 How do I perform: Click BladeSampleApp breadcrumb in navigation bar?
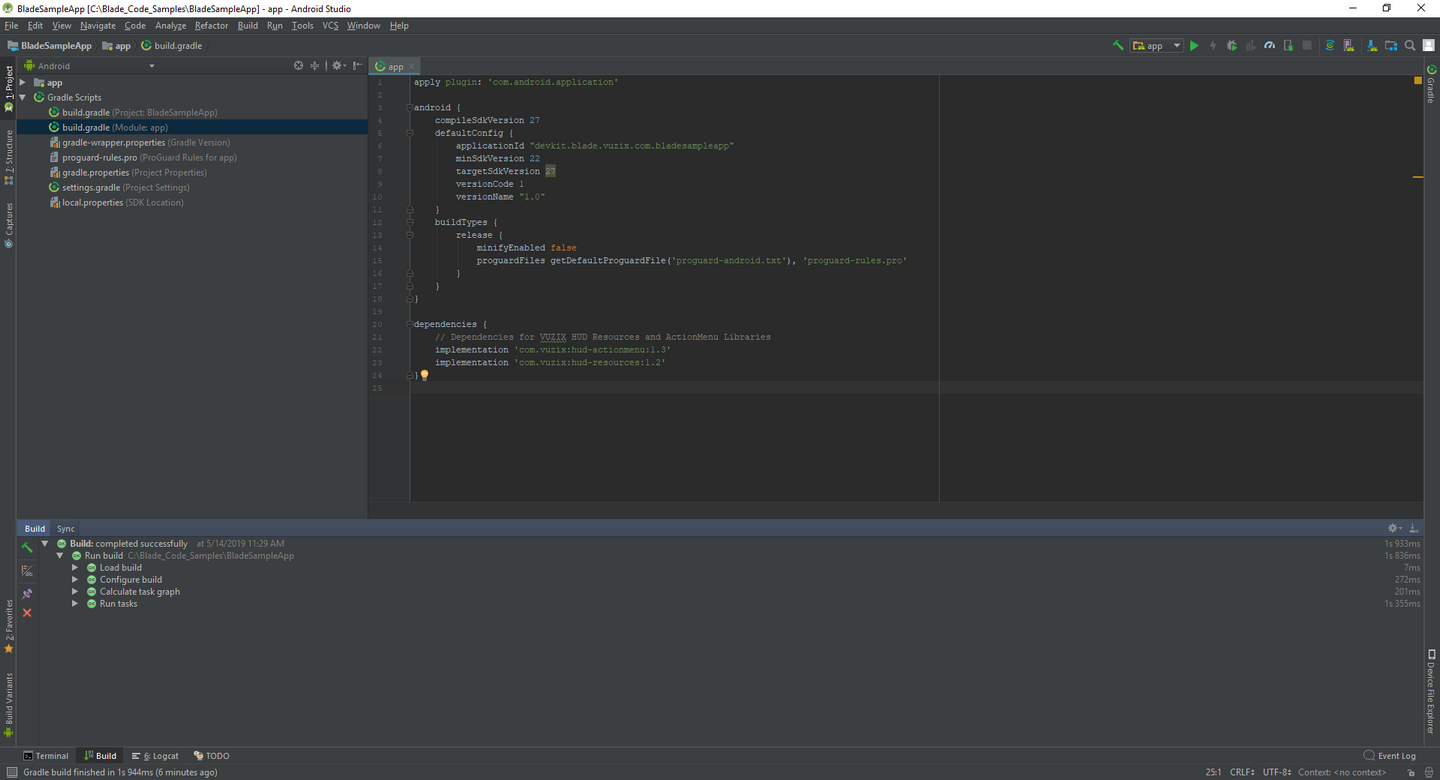[49, 46]
